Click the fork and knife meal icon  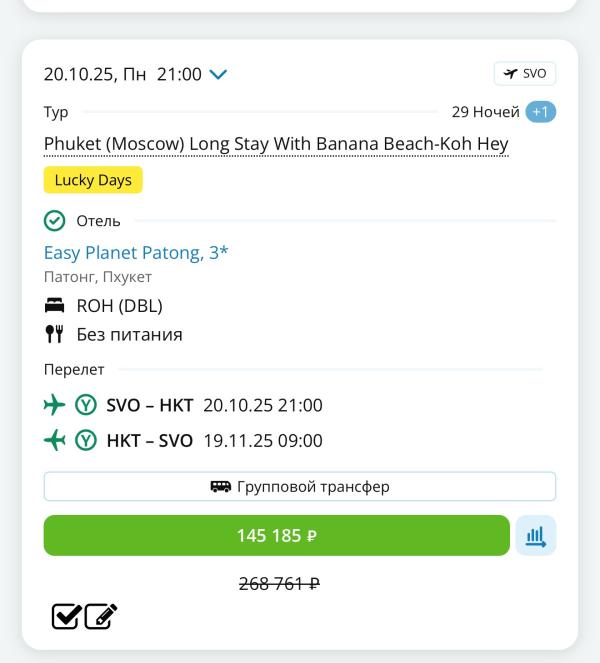(54, 334)
